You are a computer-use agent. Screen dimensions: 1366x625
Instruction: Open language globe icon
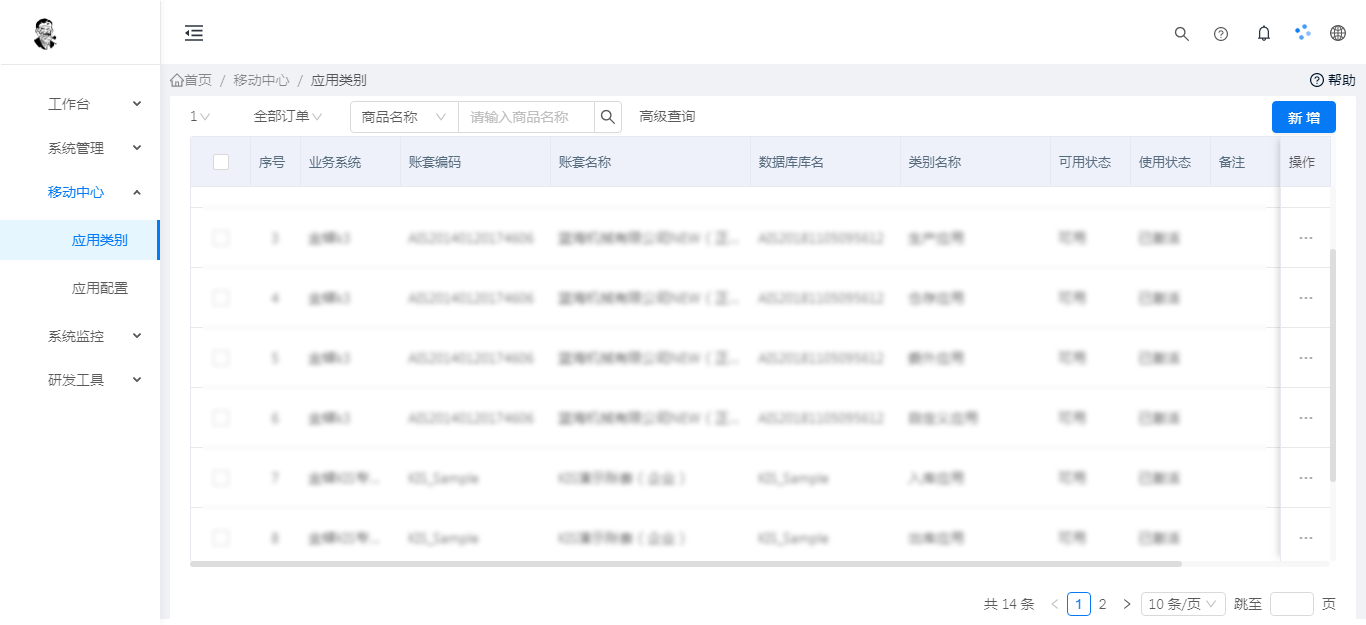click(1337, 33)
